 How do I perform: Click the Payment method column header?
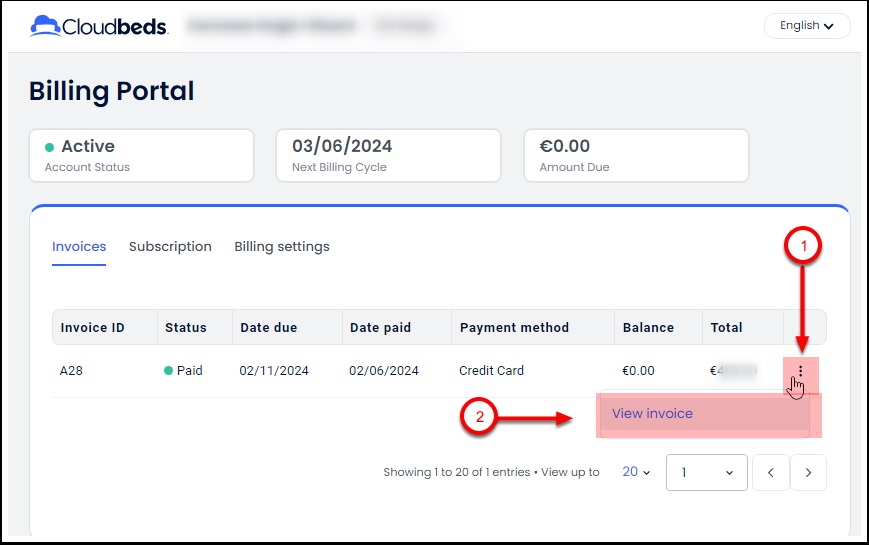click(514, 328)
